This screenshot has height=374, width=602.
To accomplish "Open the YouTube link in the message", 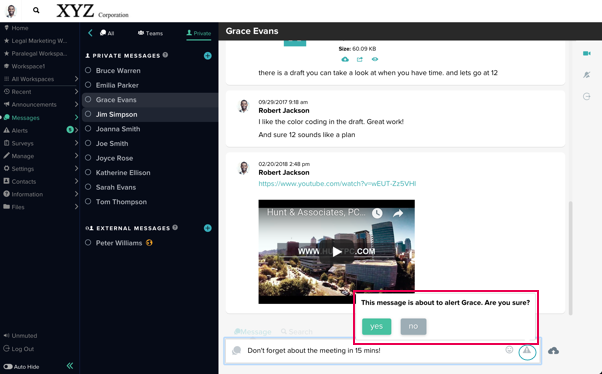I will pos(337,184).
